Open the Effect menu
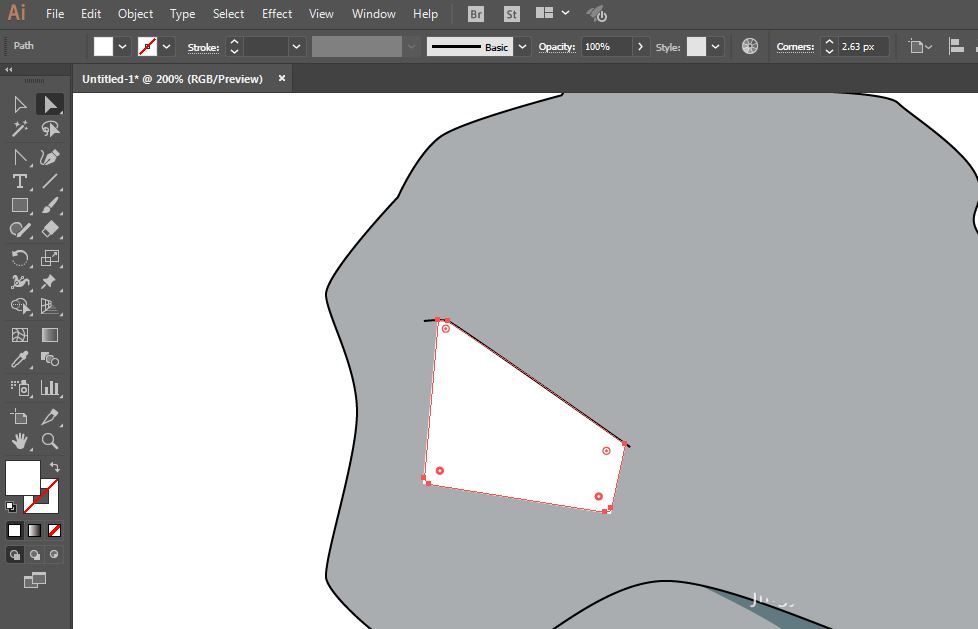 tap(277, 14)
